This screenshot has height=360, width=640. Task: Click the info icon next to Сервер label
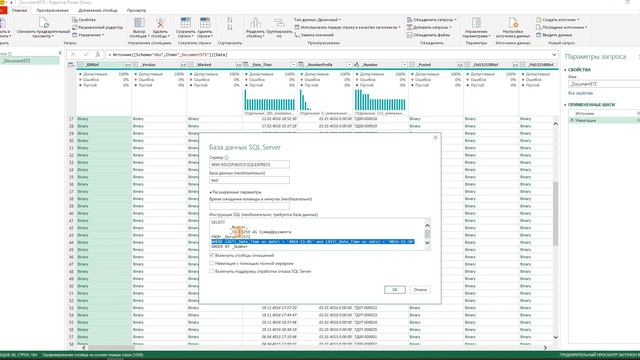(226, 158)
